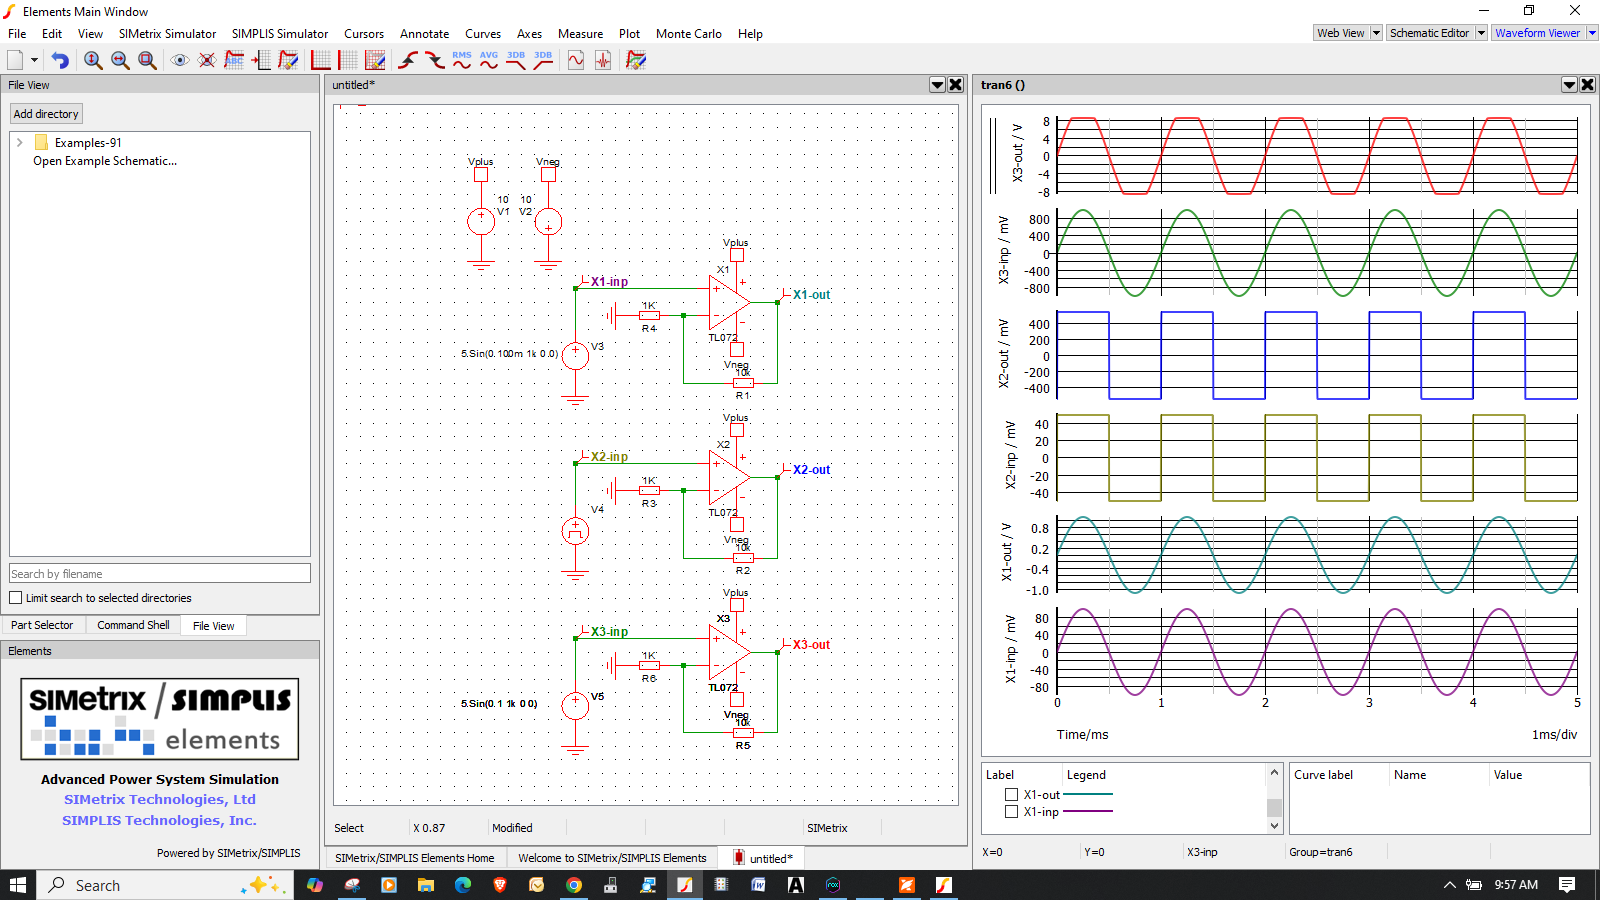
Task: Open the SIMetrix Technologies, Ltd link
Action: coord(160,799)
